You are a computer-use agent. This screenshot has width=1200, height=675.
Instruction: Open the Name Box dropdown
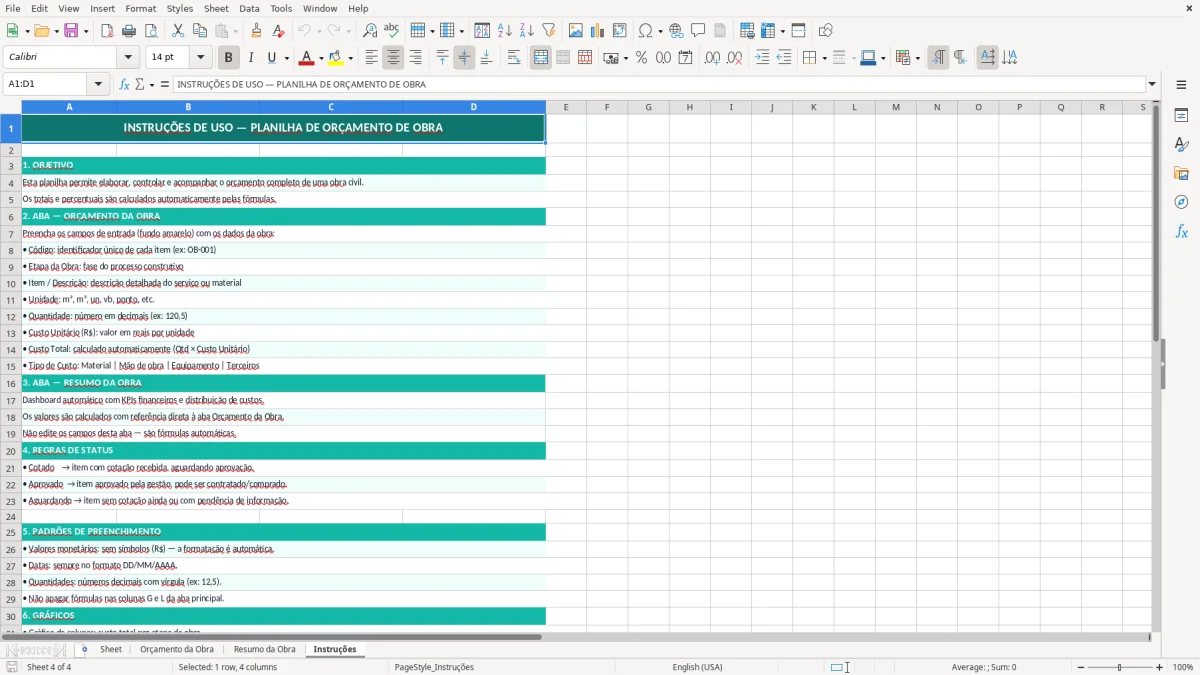pos(99,84)
